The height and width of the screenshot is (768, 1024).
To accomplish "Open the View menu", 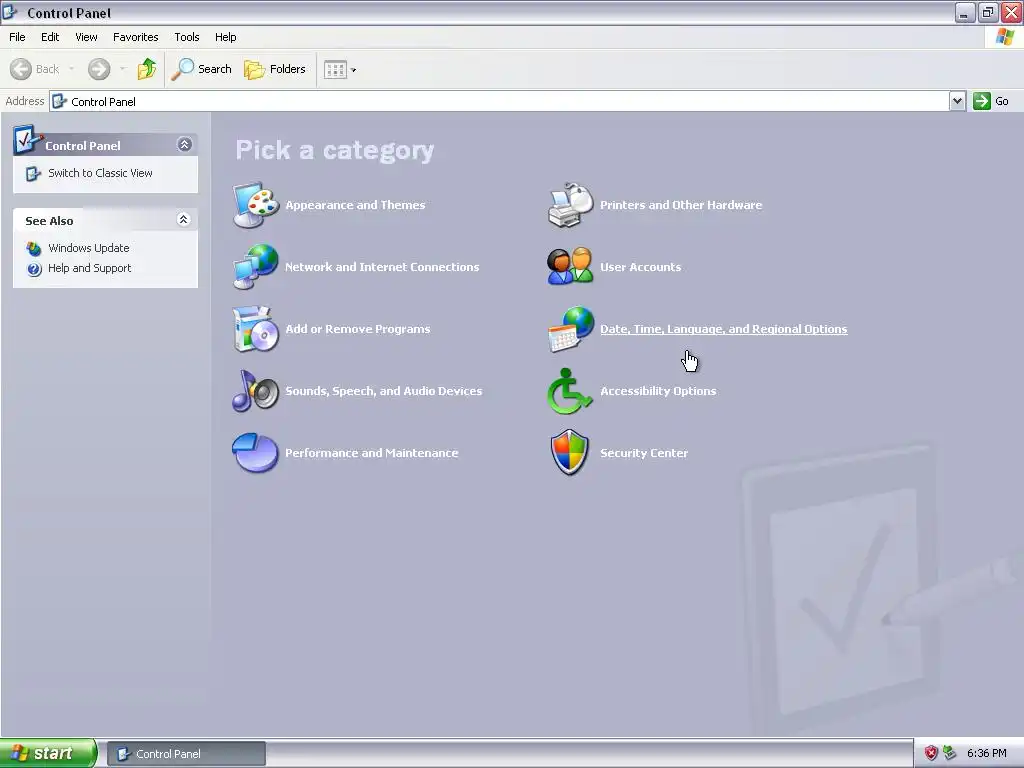I will (x=86, y=37).
